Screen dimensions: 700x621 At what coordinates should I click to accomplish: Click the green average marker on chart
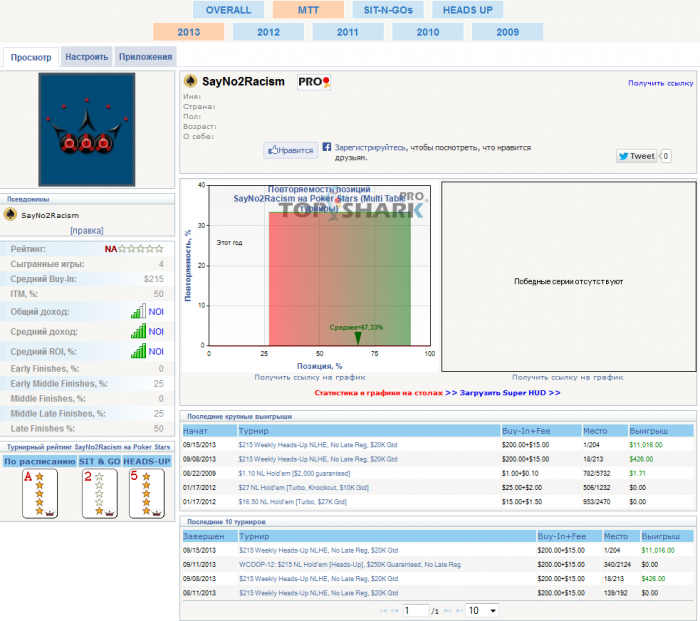click(358, 338)
